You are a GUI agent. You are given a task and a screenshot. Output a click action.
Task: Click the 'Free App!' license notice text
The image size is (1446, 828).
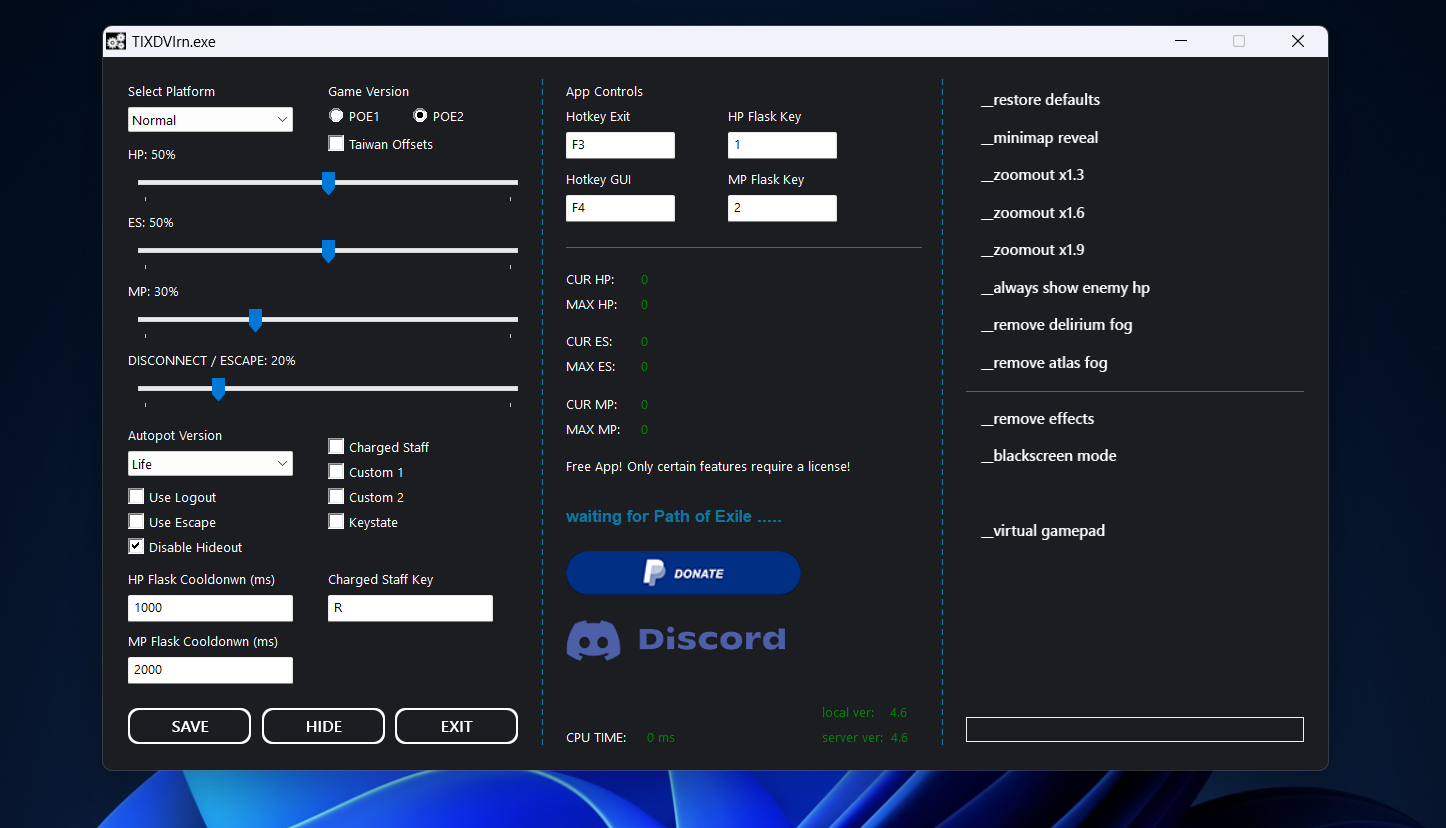click(x=708, y=467)
